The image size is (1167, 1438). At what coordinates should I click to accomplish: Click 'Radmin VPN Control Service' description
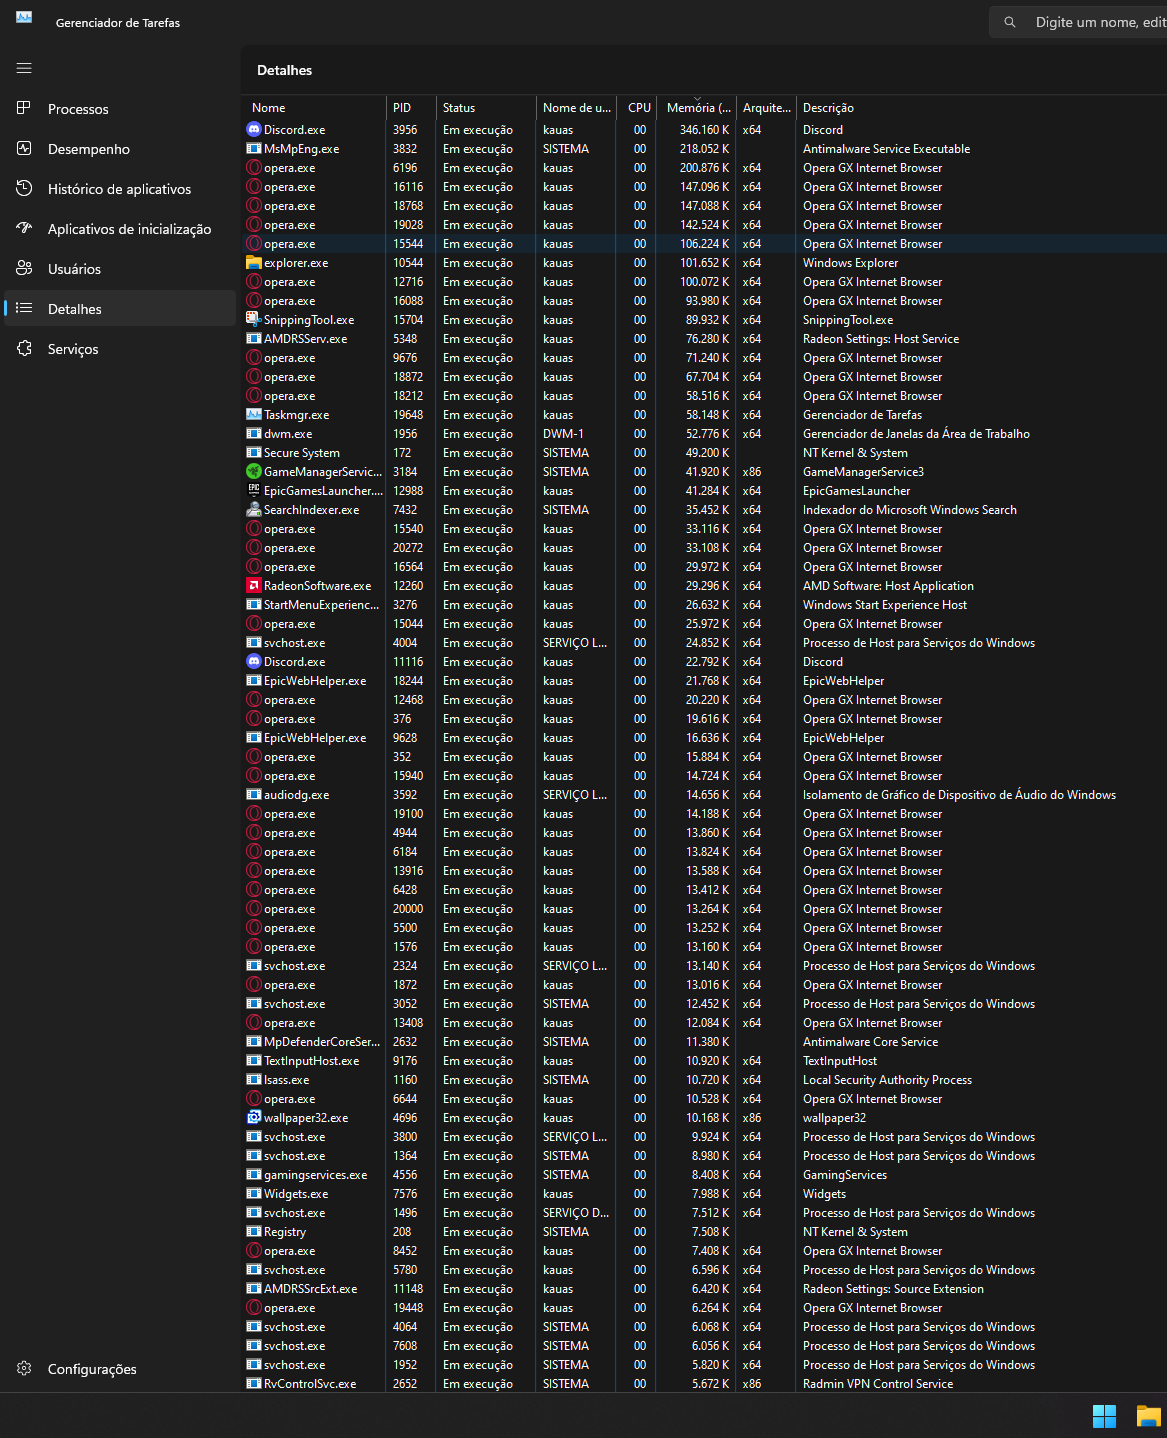[877, 1383]
